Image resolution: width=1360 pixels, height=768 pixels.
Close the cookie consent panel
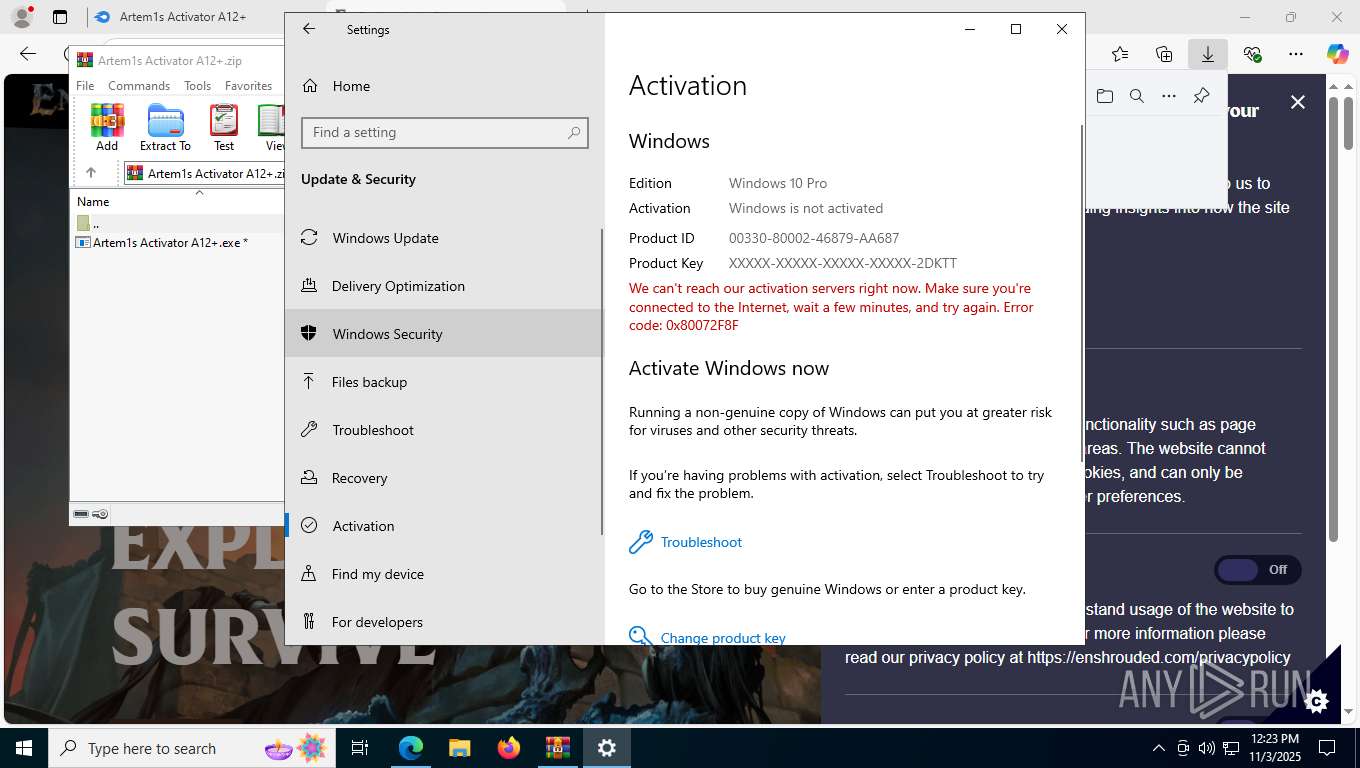1298,102
